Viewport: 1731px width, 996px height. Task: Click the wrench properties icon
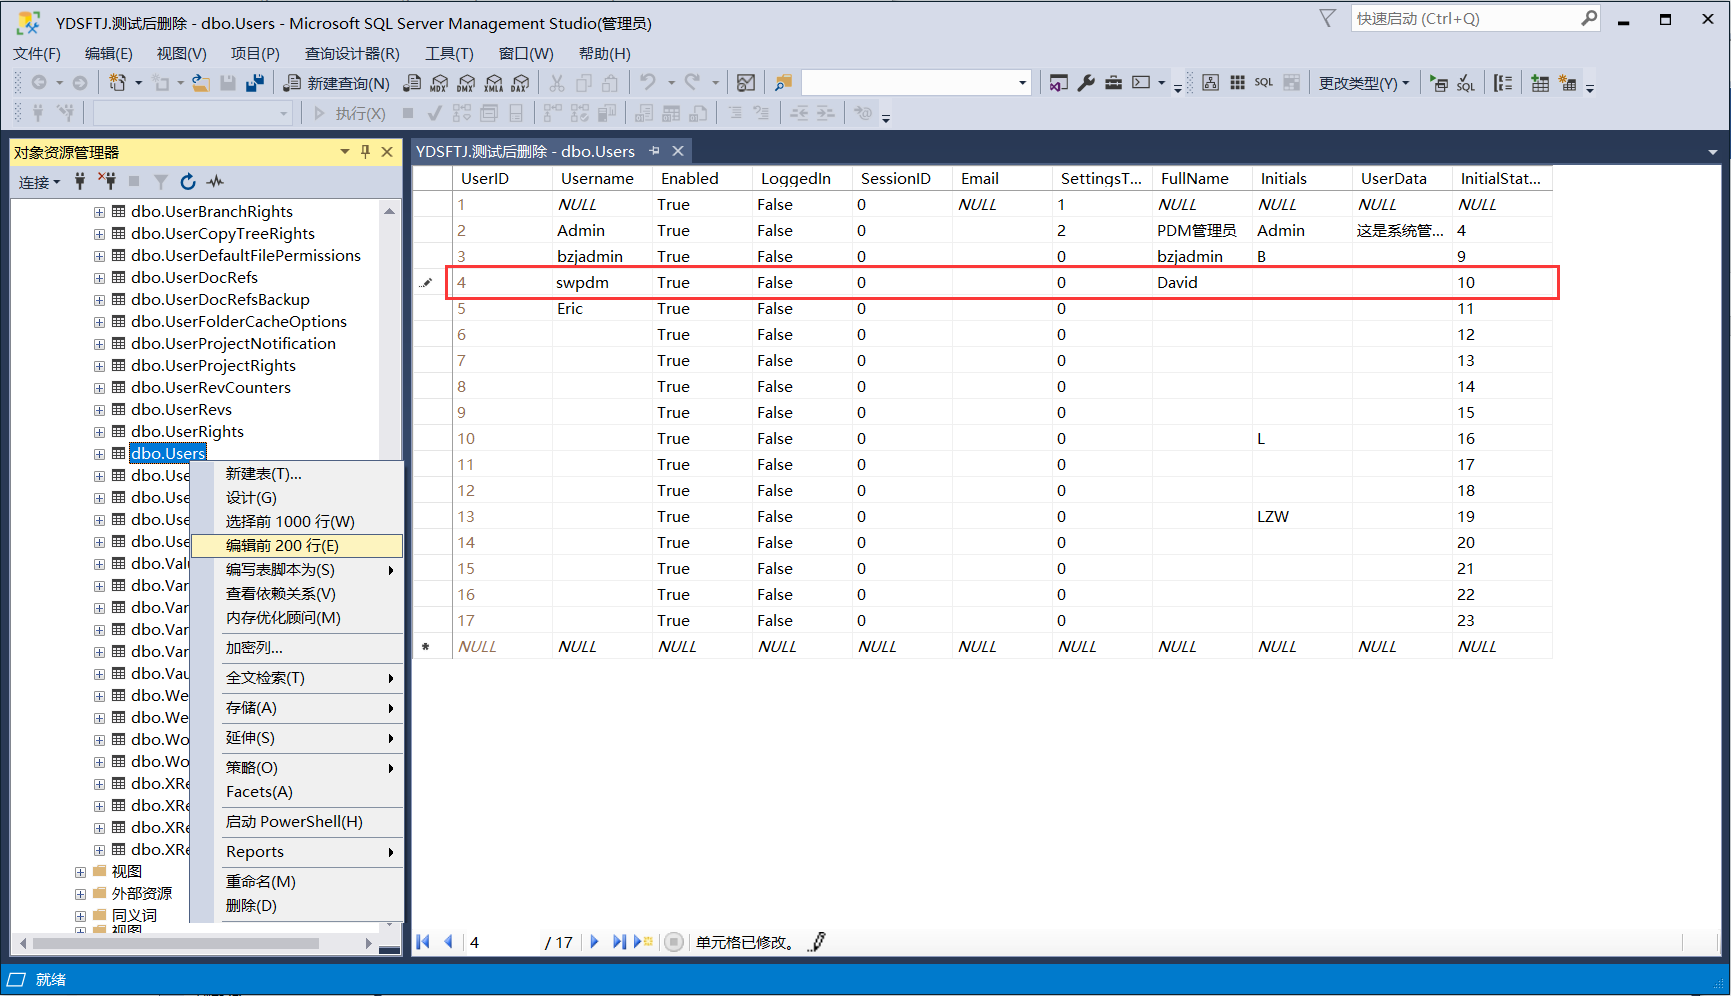tap(1086, 83)
